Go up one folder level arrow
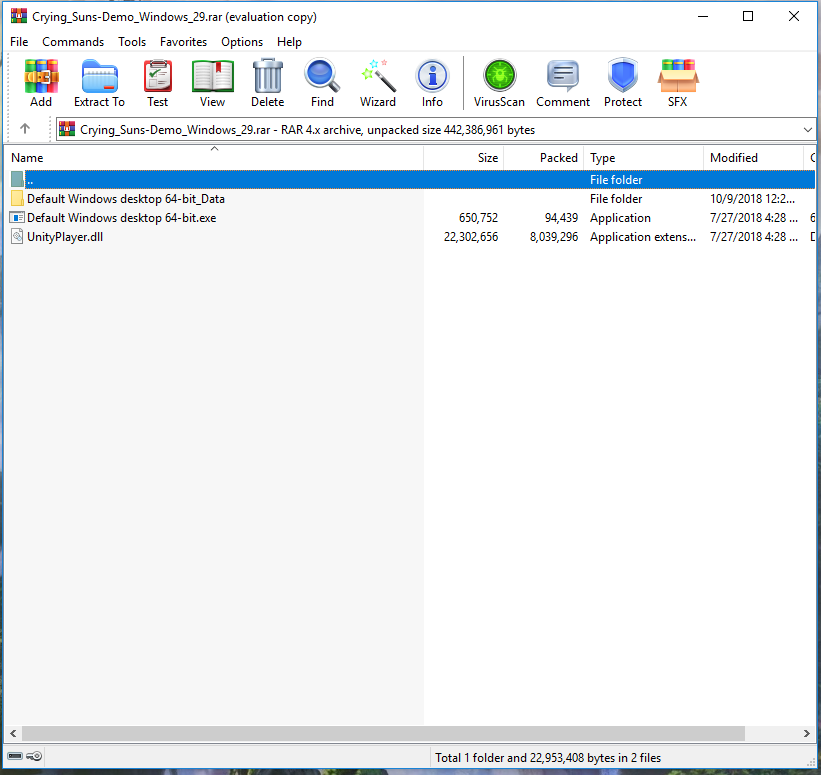This screenshot has width=821, height=775. [25, 128]
